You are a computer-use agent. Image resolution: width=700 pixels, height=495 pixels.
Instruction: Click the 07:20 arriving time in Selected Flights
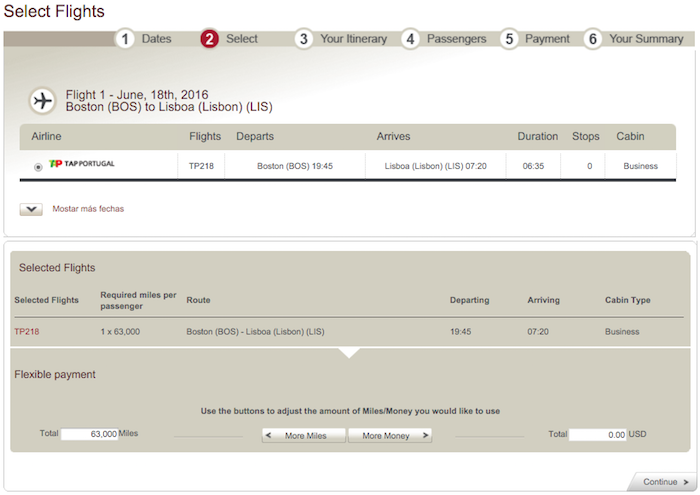pyautogui.click(x=538, y=332)
